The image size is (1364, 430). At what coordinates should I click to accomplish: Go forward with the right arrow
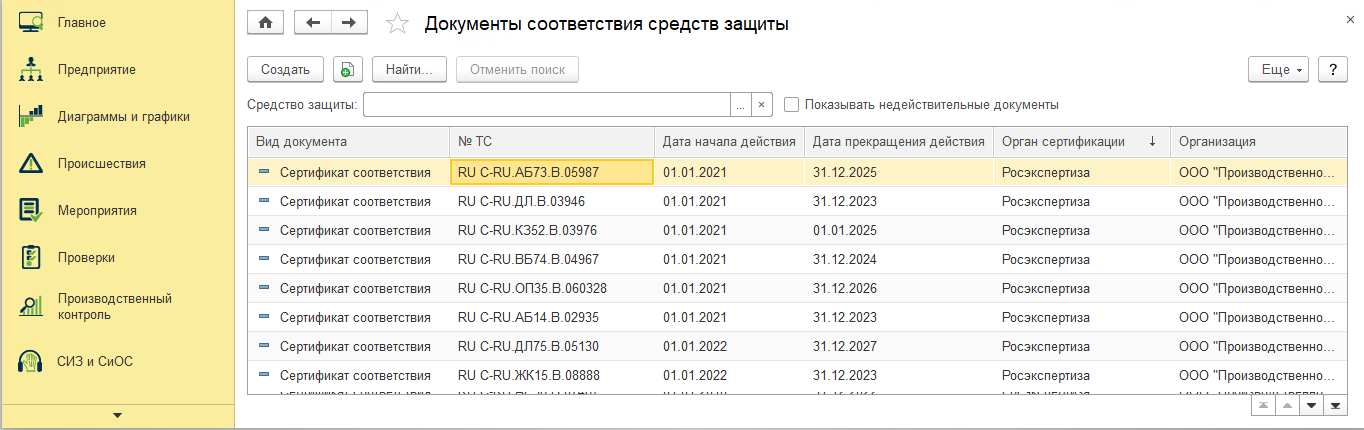pyautogui.click(x=348, y=23)
